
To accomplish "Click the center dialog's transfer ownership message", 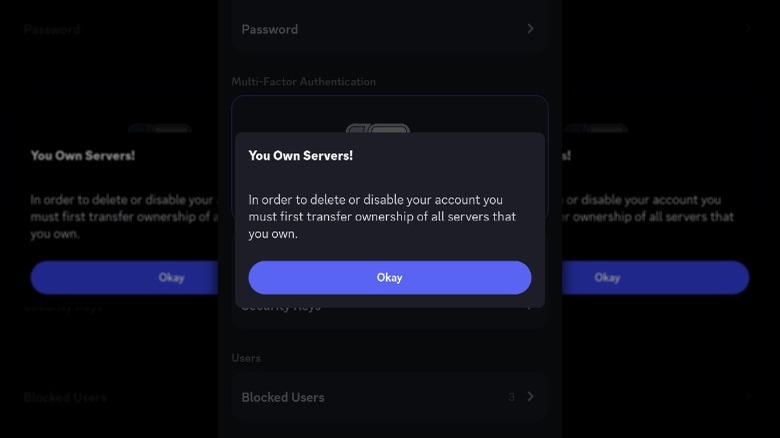I will 382,217.
